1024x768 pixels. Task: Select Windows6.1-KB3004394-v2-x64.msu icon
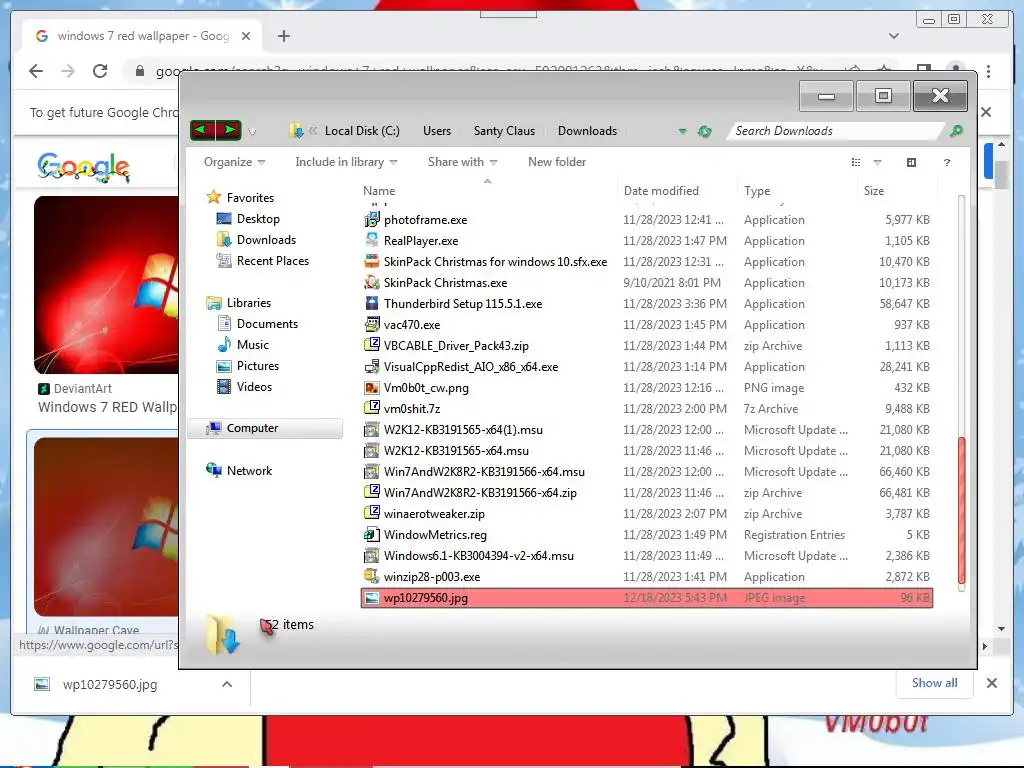click(x=372, y=555)
